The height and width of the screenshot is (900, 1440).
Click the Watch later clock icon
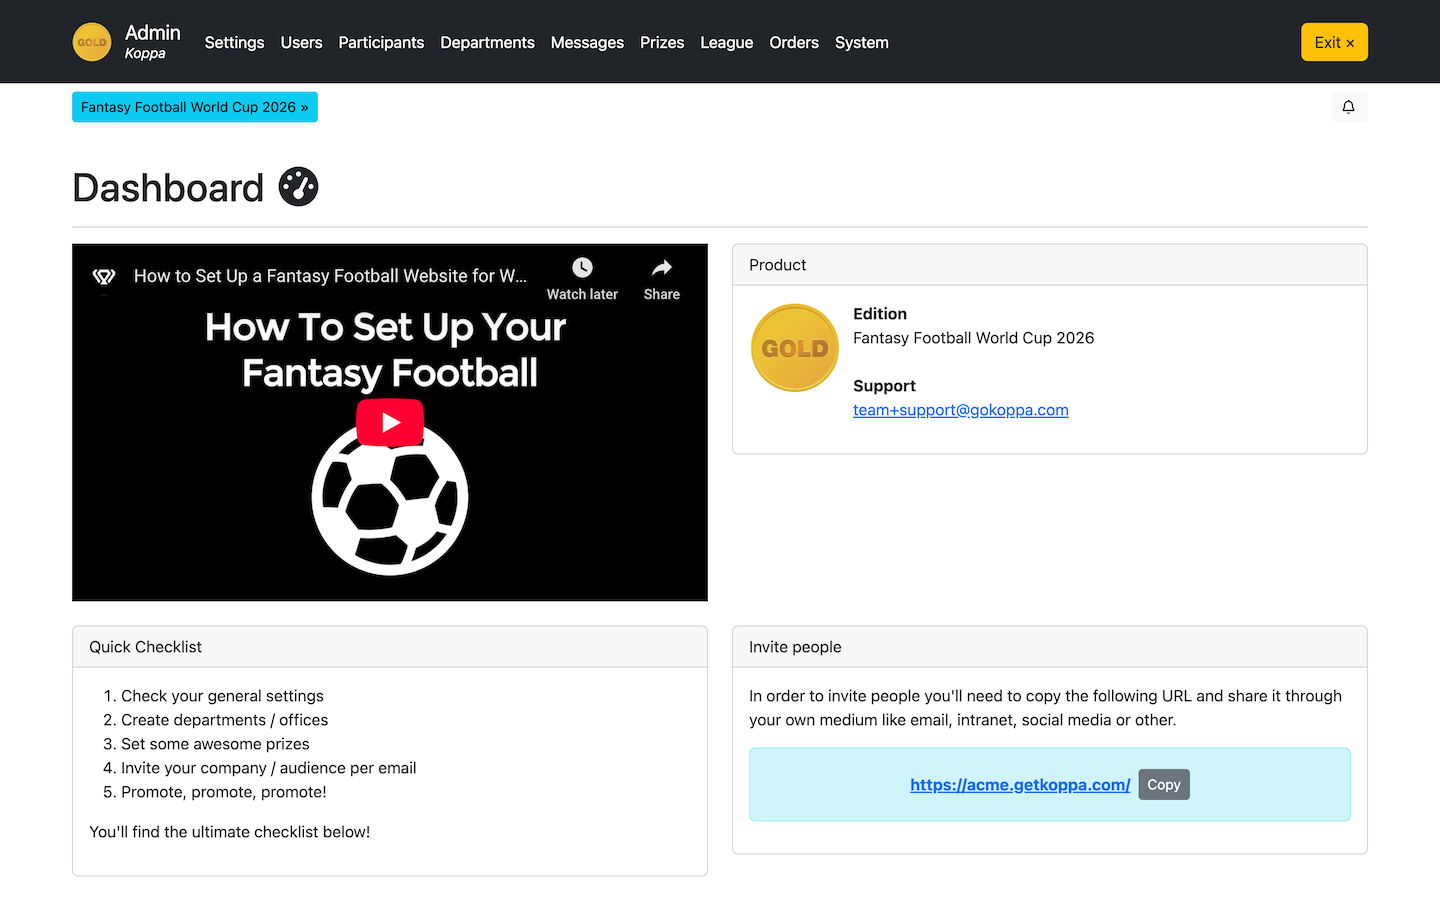(x=582, y=267)
